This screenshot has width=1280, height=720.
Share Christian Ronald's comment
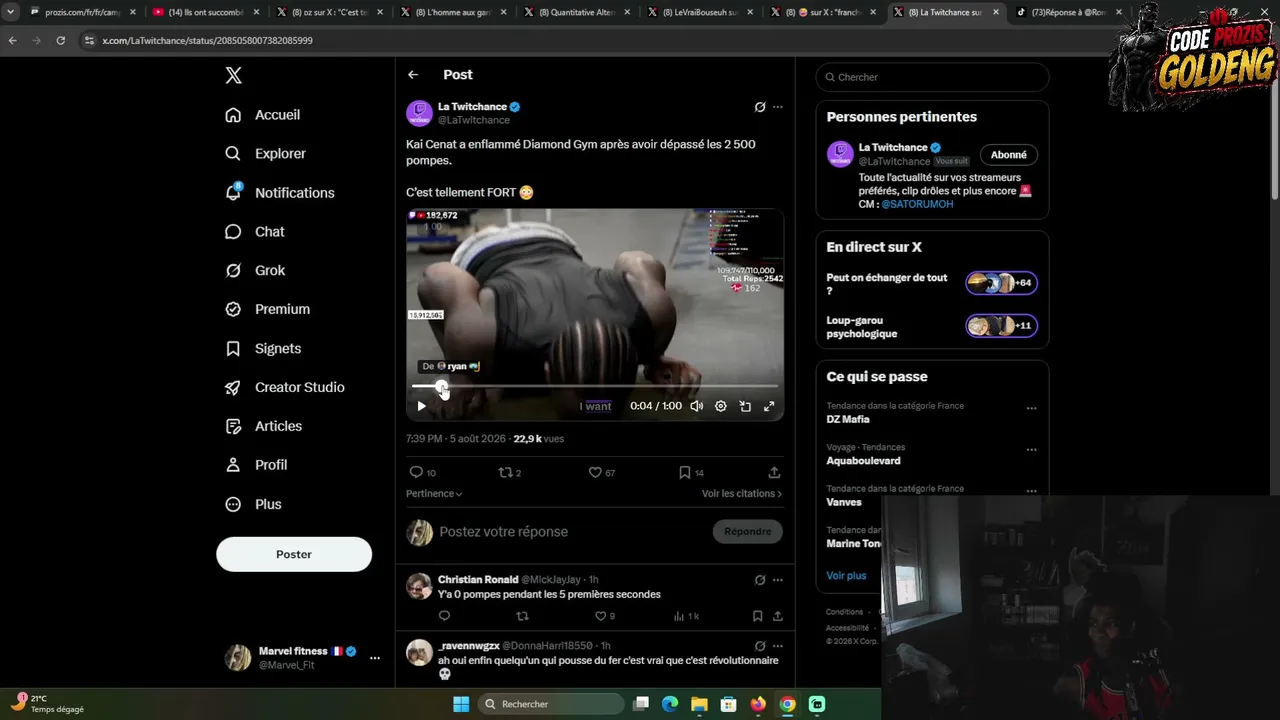tap(777, 616)
